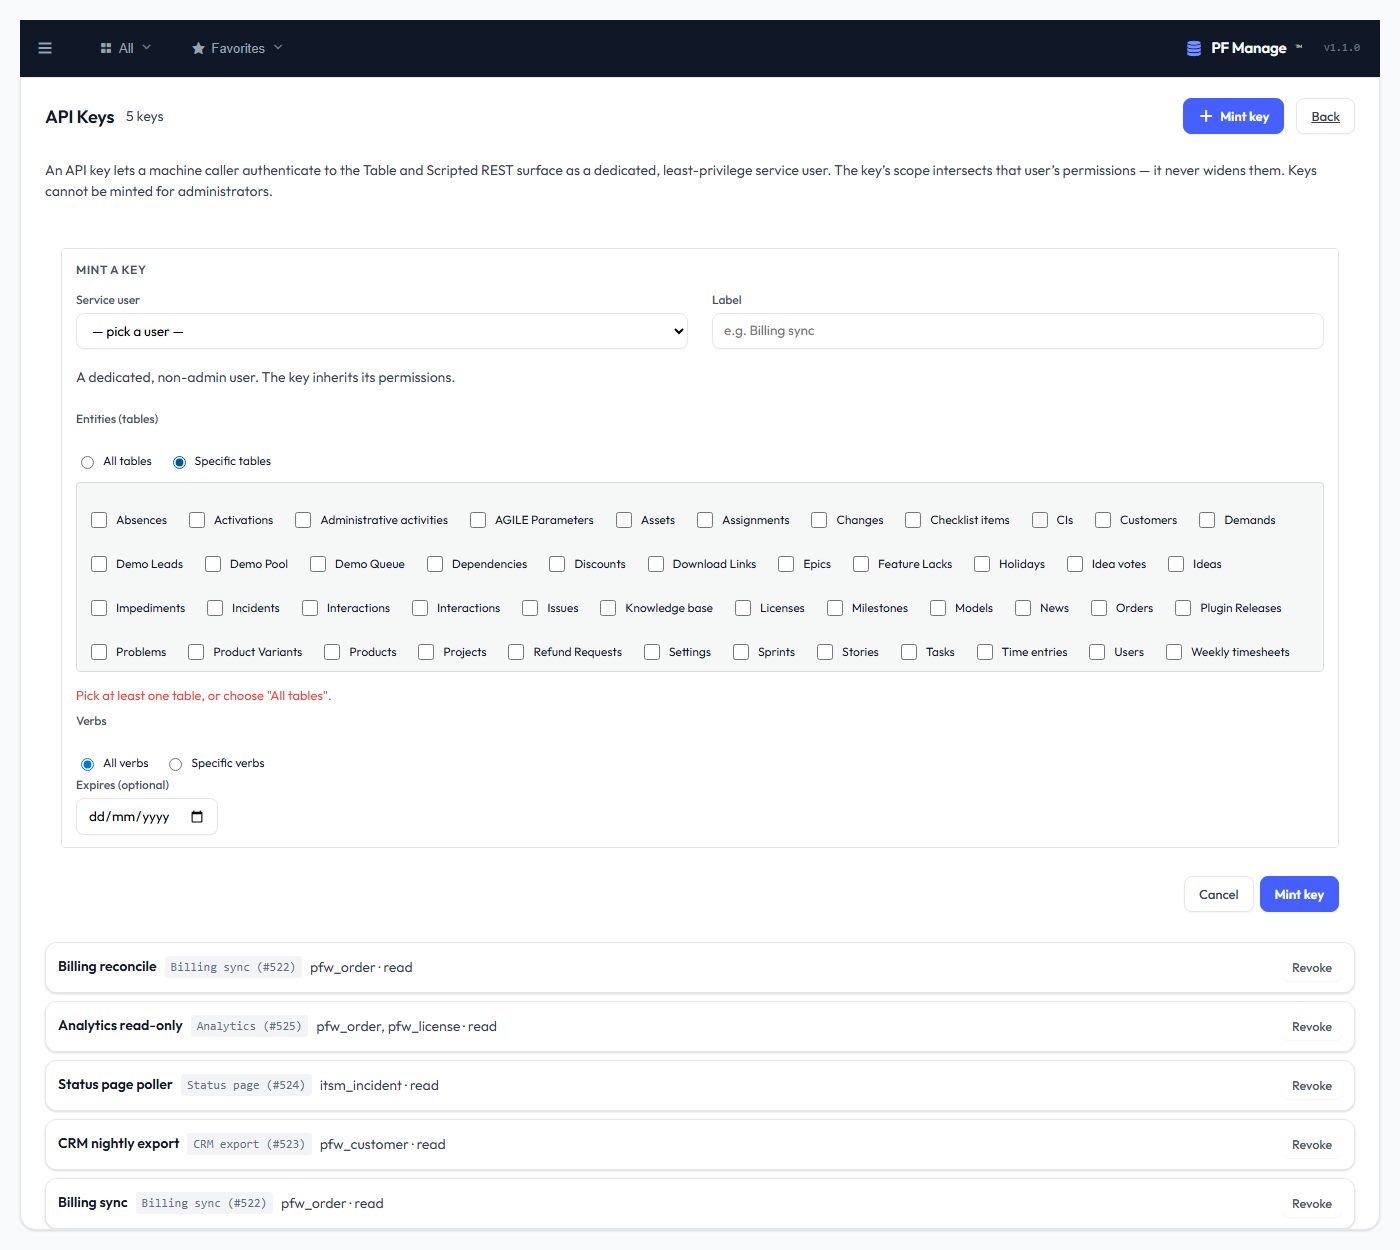Check the Activations table checkbox
This screenshot has width=1400, height=1250.
(x=197, y=520)
